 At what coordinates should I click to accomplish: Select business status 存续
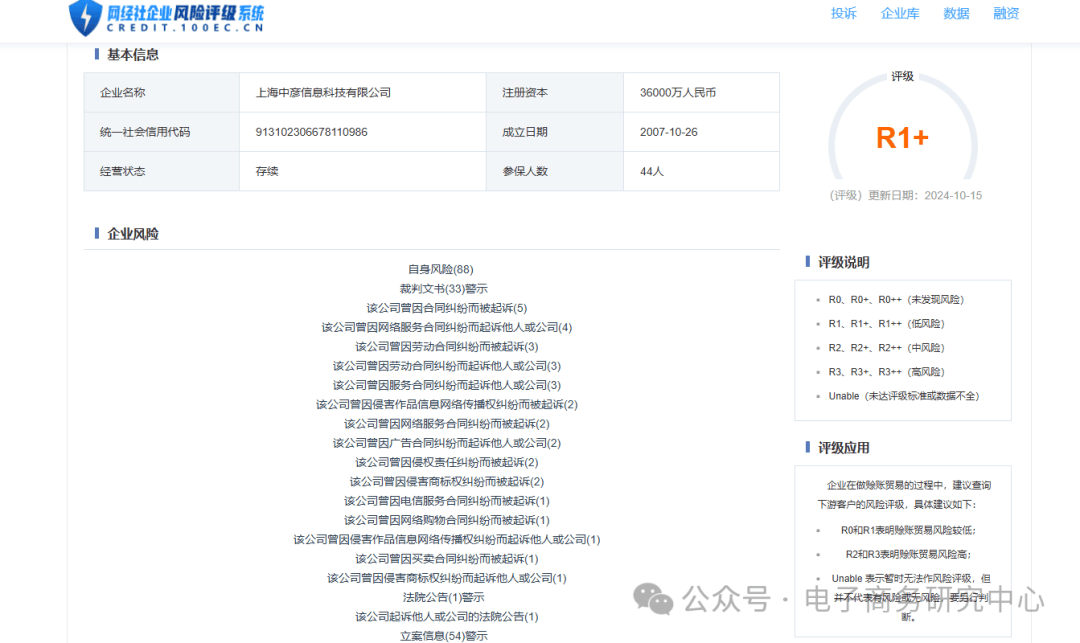tap(267, 171)
